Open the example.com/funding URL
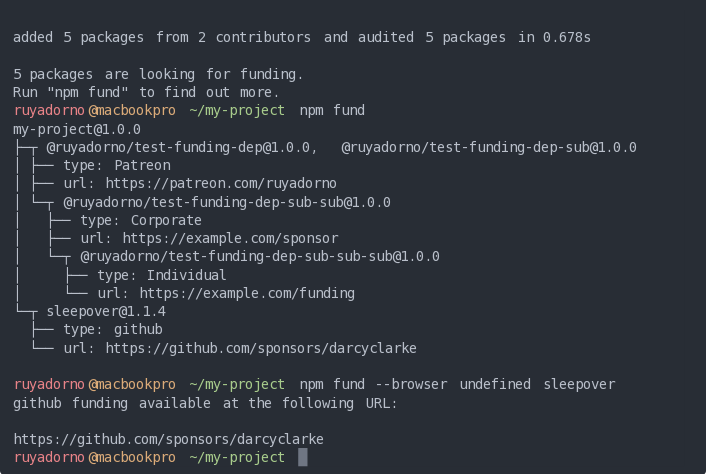 pyautogui.click(x=246, y=293)
